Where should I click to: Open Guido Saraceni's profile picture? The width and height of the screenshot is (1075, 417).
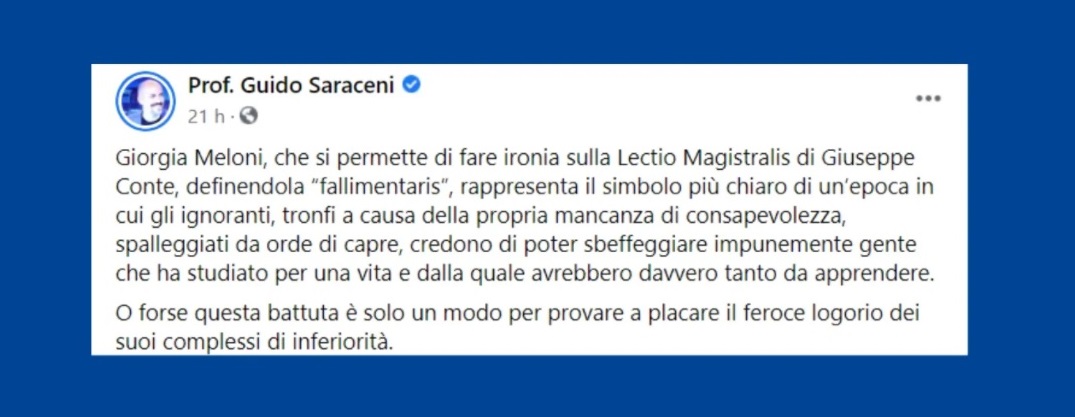tap(145, 101)
